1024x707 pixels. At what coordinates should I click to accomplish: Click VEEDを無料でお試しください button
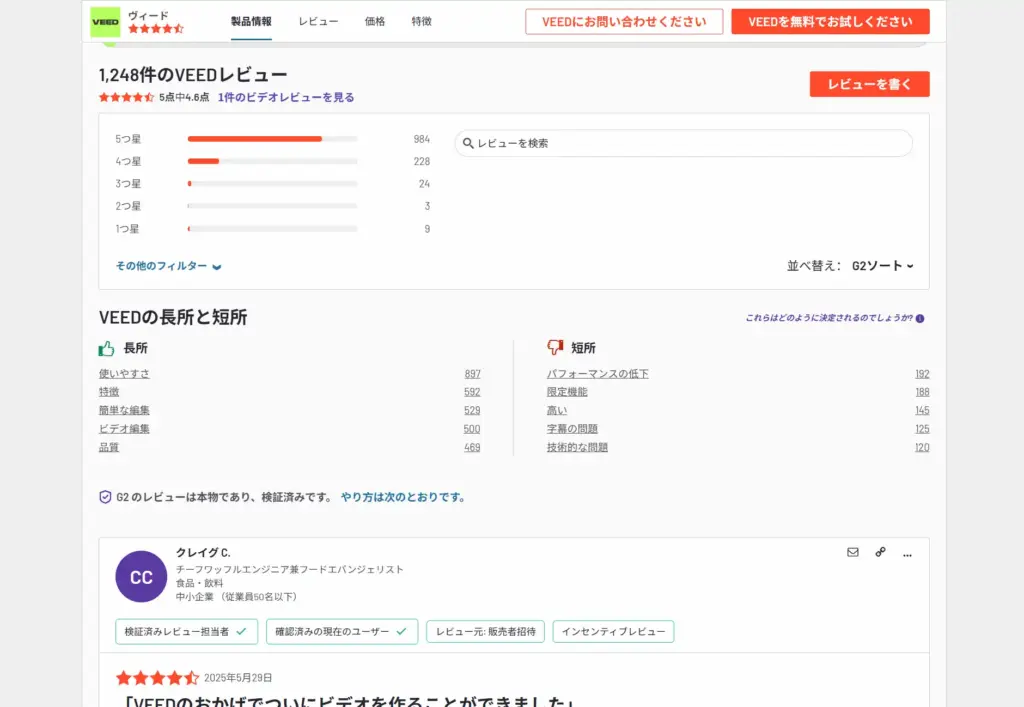830,22
